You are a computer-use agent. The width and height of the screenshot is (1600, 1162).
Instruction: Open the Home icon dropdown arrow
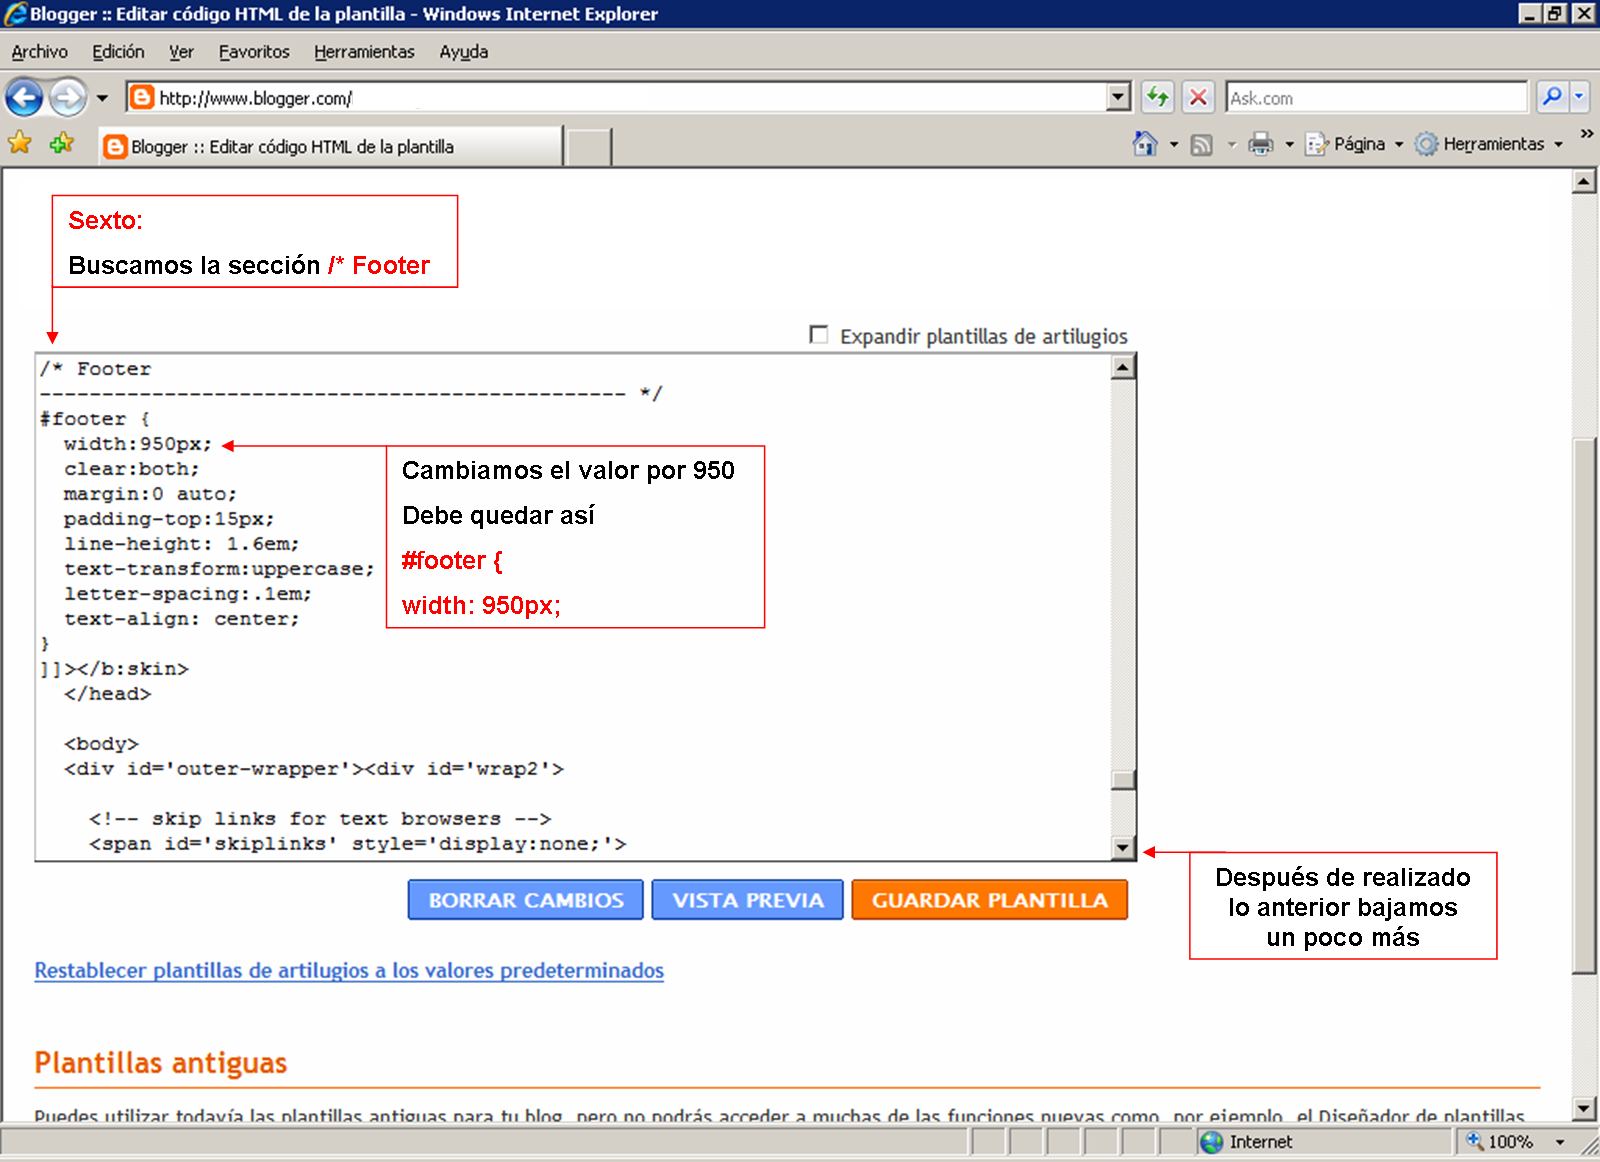(1174, 145)
